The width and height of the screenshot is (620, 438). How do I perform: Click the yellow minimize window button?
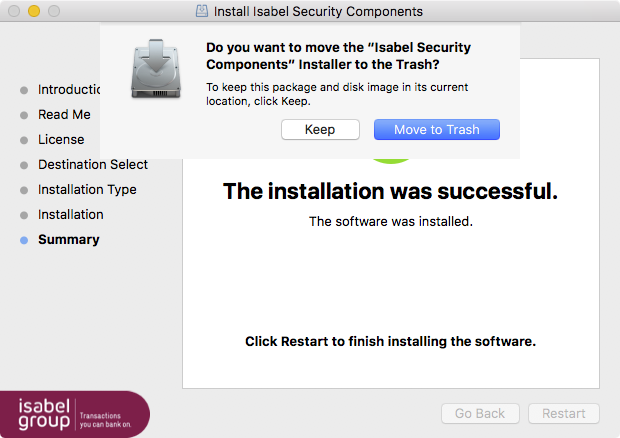(34, 11)
